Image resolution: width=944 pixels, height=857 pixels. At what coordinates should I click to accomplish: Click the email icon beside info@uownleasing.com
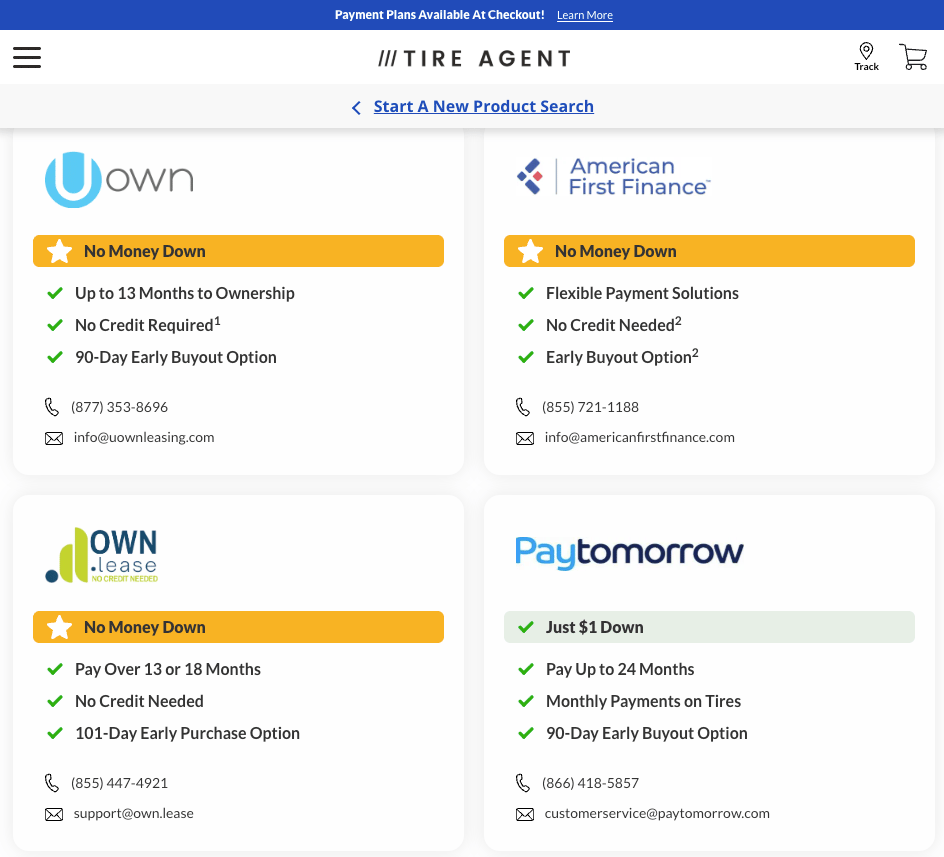[x=53, y=437]
